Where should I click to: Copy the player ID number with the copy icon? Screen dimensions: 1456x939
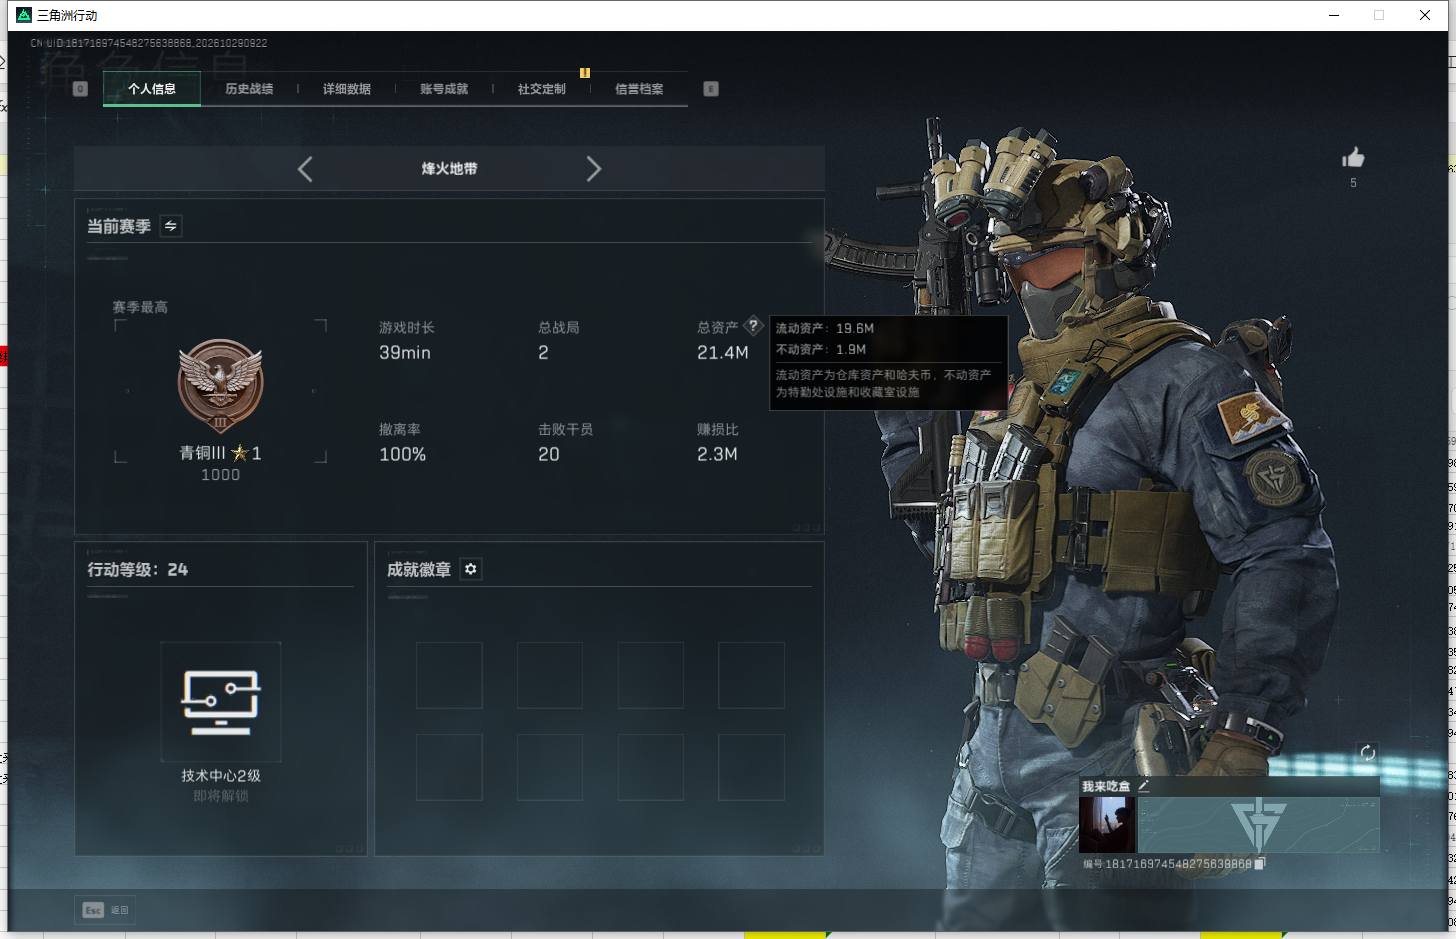coord(1260,864)
